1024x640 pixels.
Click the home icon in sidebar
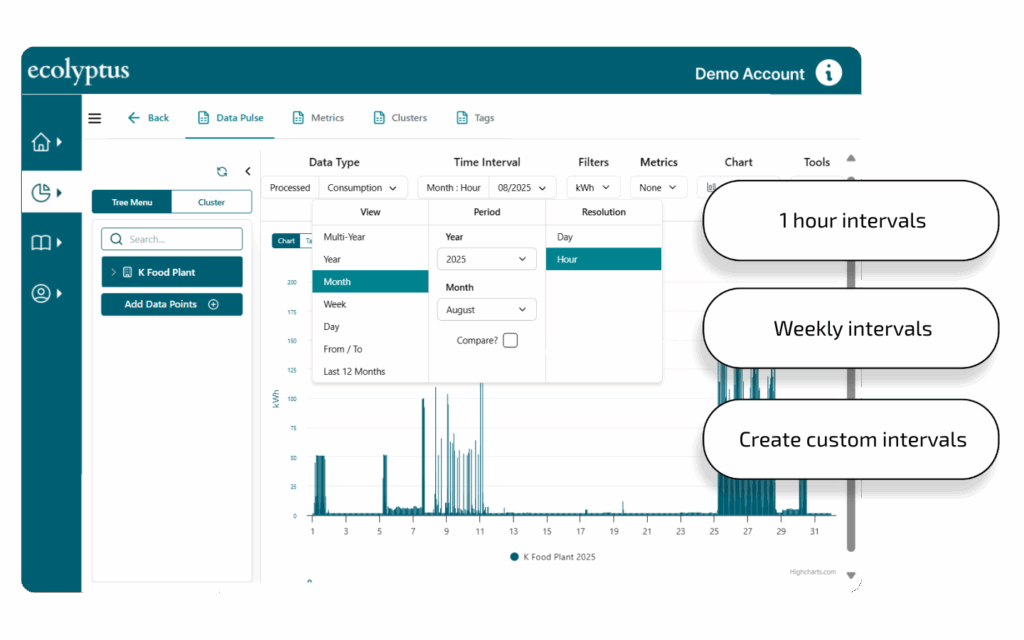(x=42, y=142)
